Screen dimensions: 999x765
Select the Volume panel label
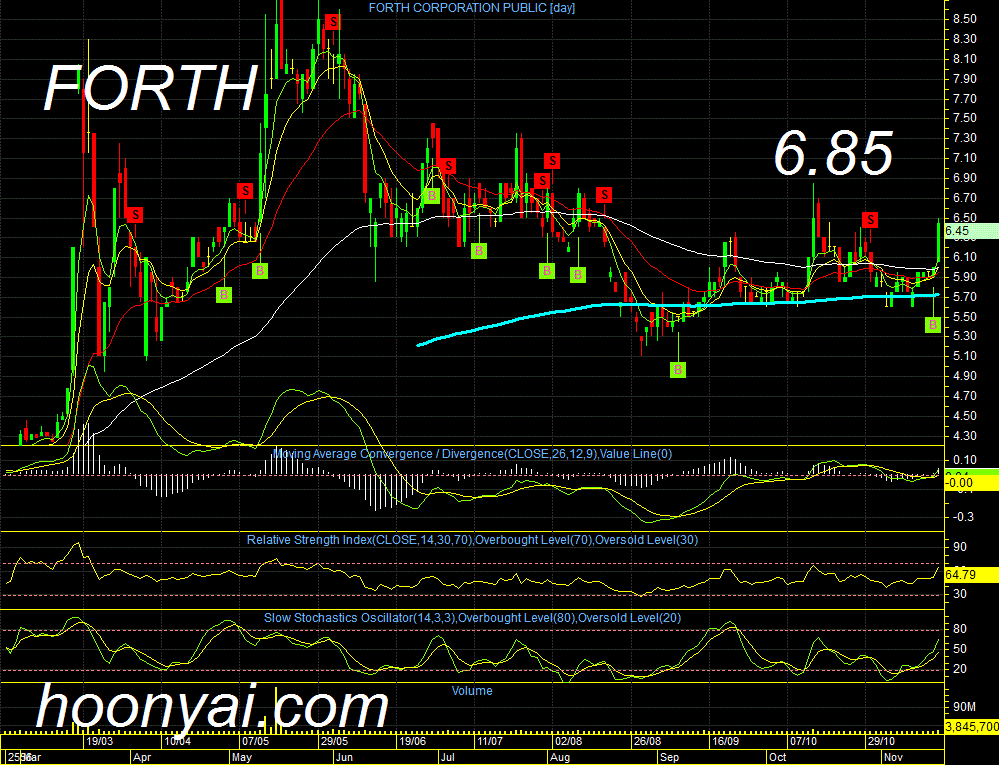[x=472, y=690]
